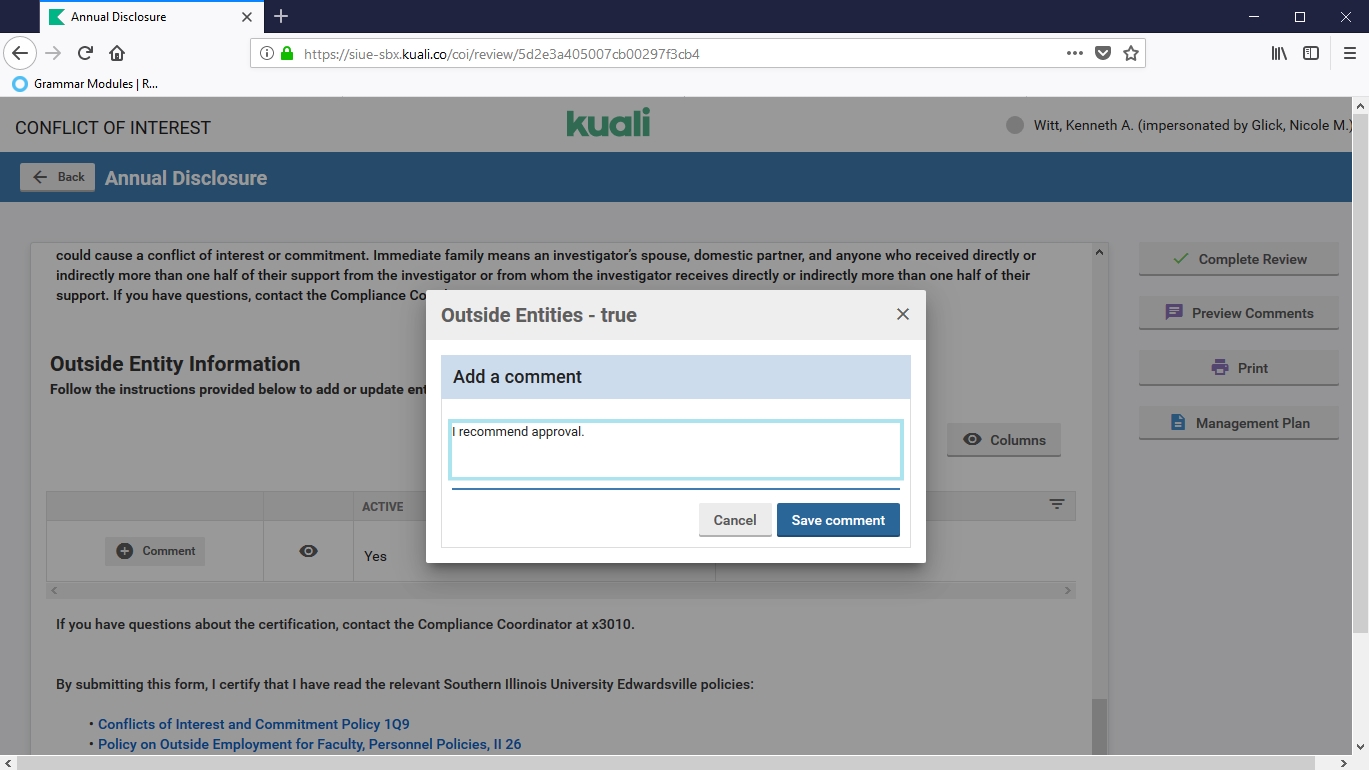This screenshot has height=770, width=1369.
Task: Reload the page in the browser
Action: pyautogui.click(x=85, y=53)
